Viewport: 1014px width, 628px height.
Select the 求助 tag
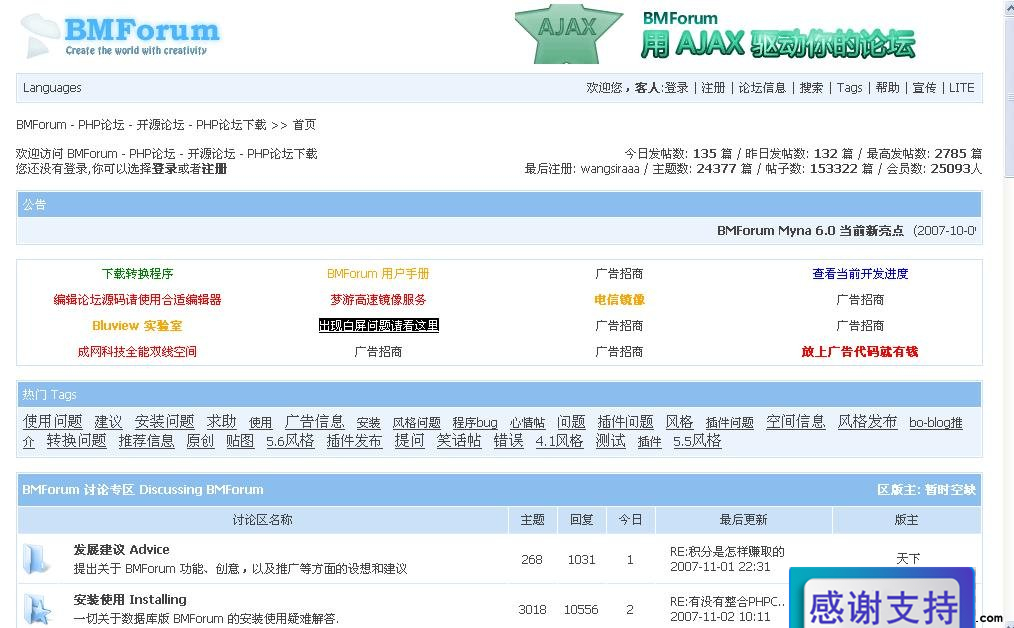click(x=222, y=422)
